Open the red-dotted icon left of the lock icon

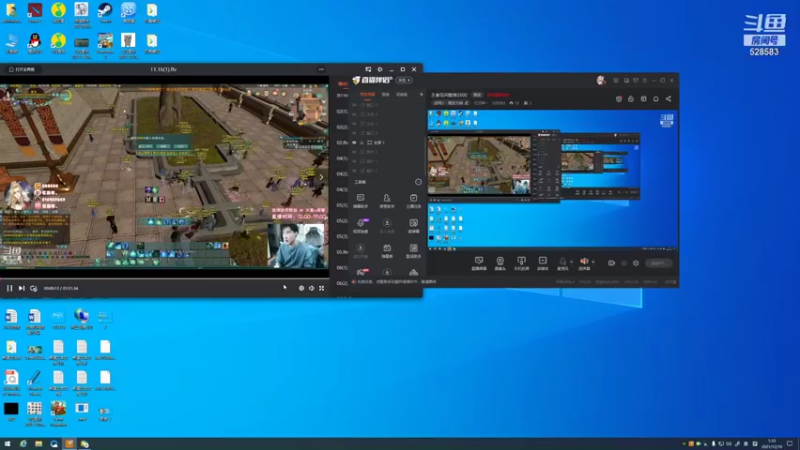[619, 99]
